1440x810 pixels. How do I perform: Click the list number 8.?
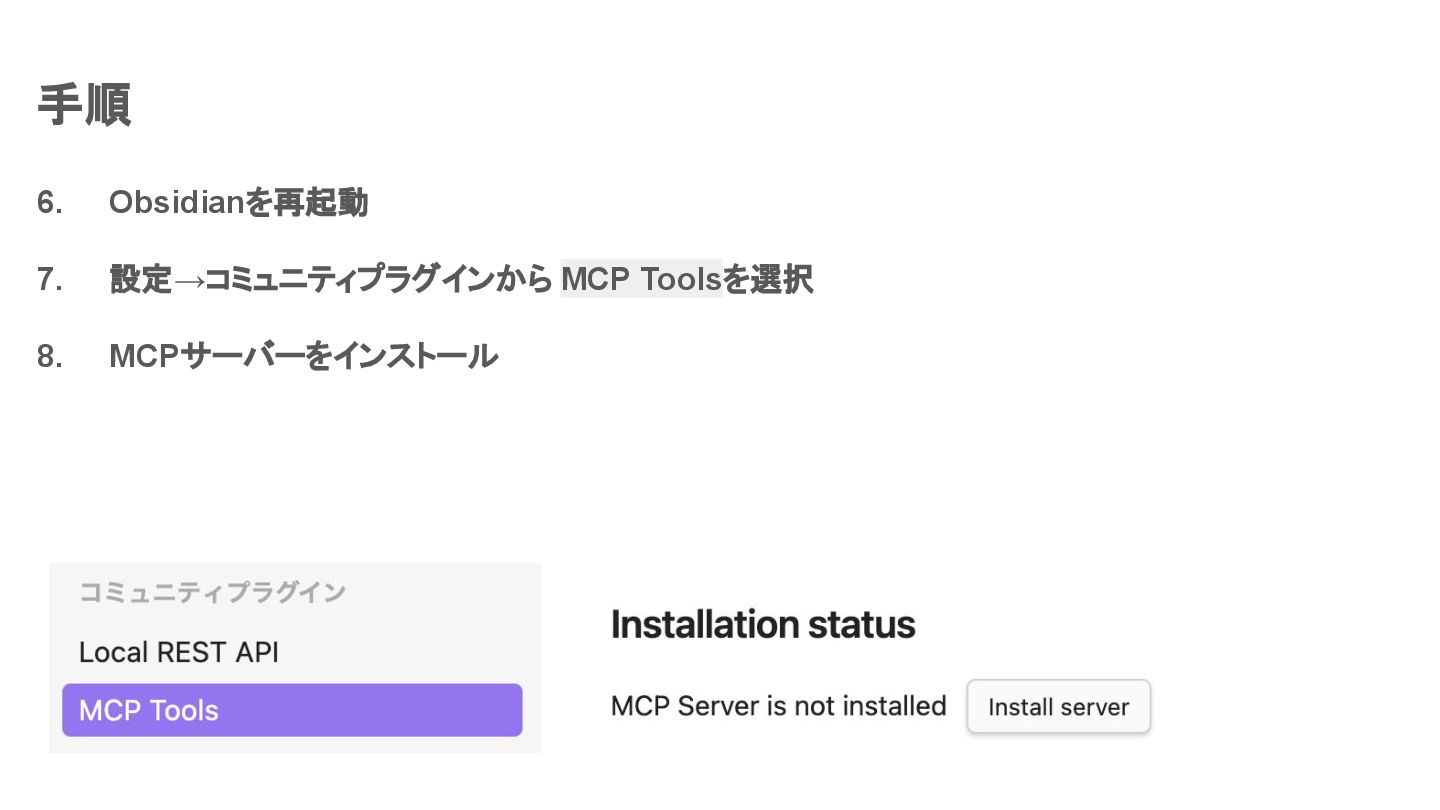pos(50,355)
